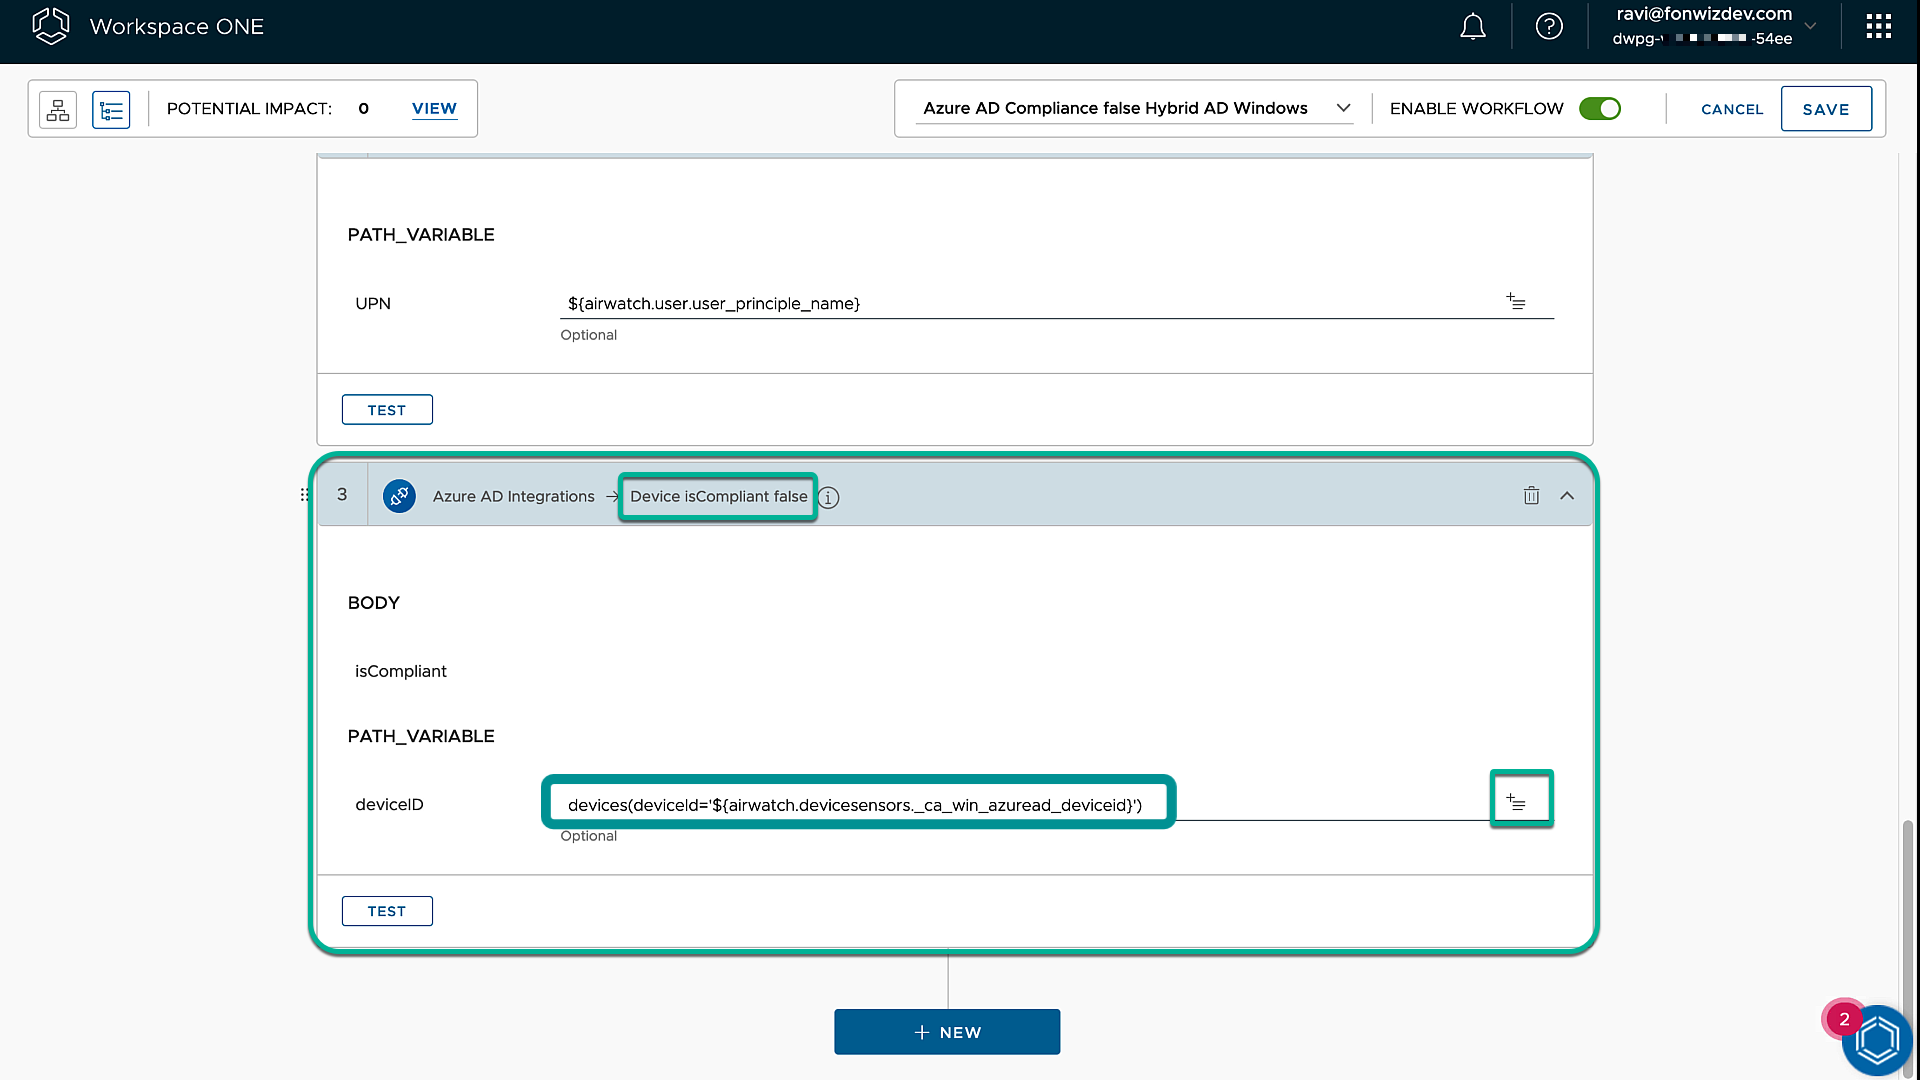This screenshot has height=1080, width=1920.
Task: Click CANCEL in the top bar
Action: coord(1732,109)
